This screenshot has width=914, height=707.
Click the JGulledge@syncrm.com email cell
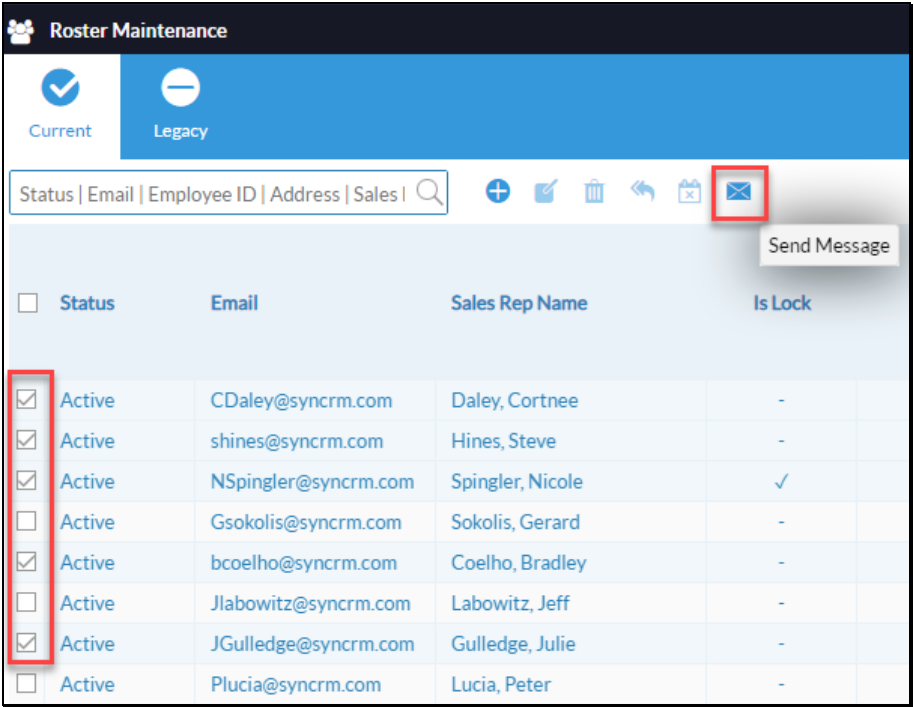pyautogui.click(x=312, y=643)
